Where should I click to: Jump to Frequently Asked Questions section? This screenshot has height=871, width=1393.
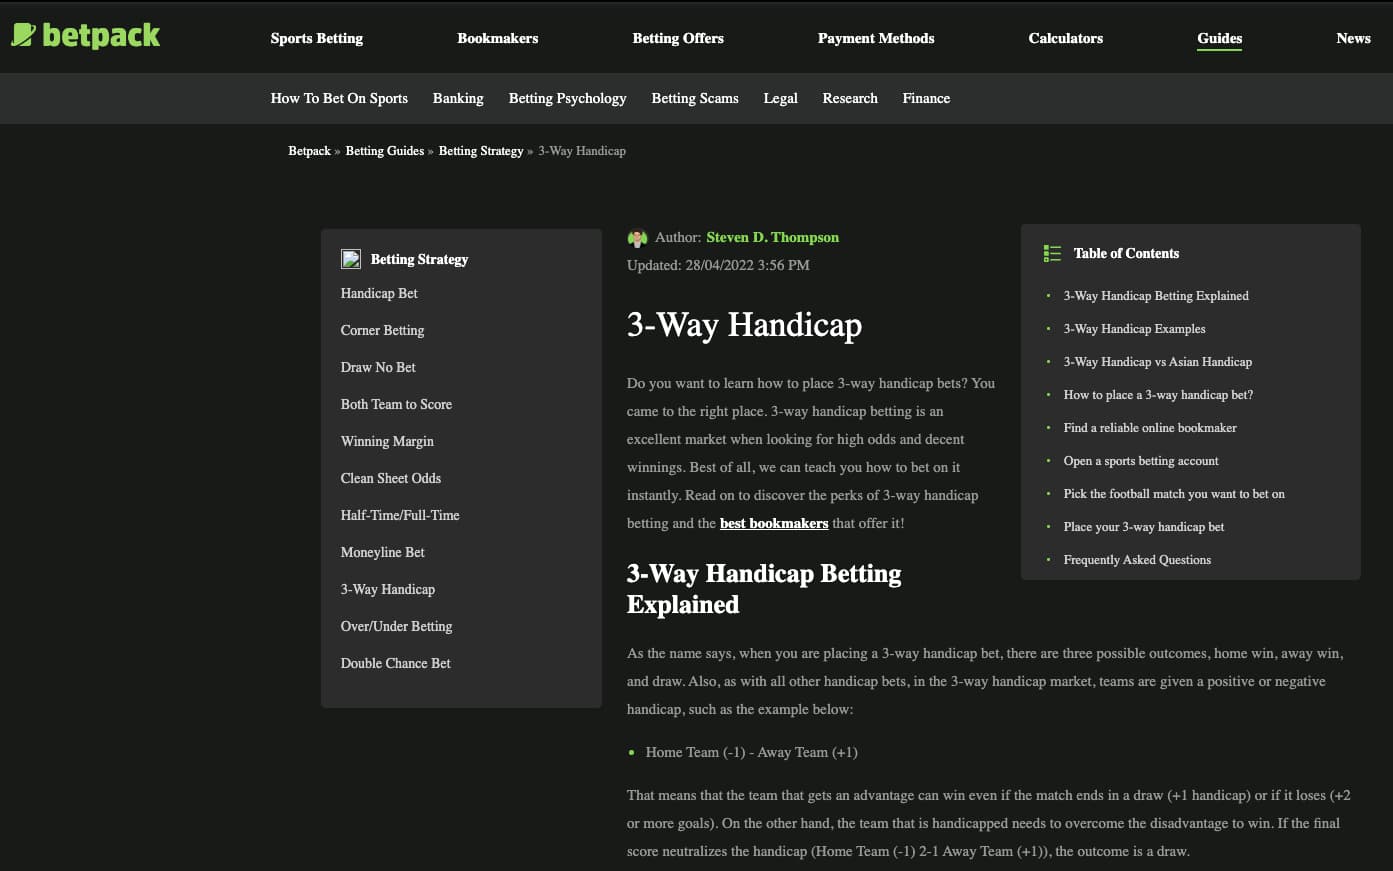click(1136, 560)
